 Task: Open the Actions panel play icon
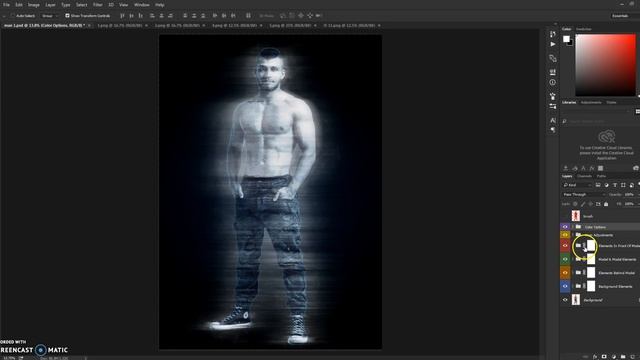[553, 44]
